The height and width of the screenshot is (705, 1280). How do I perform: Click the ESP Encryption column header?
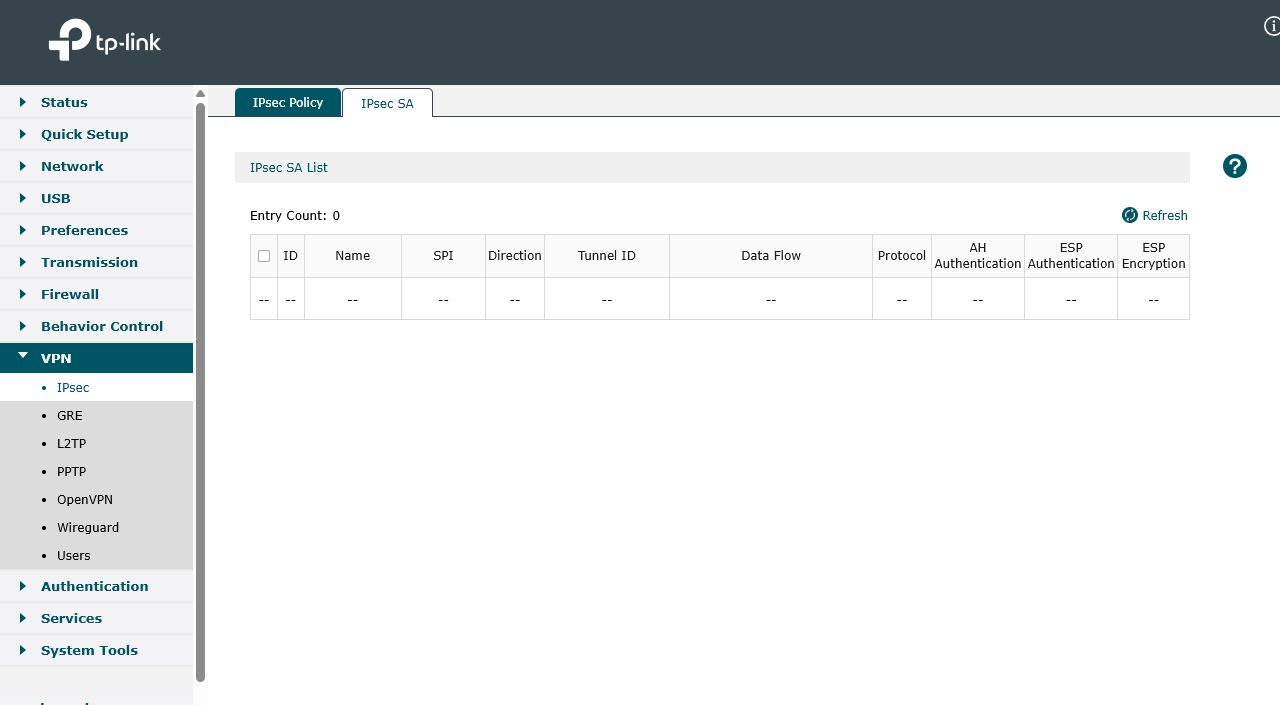point(1154,256)
